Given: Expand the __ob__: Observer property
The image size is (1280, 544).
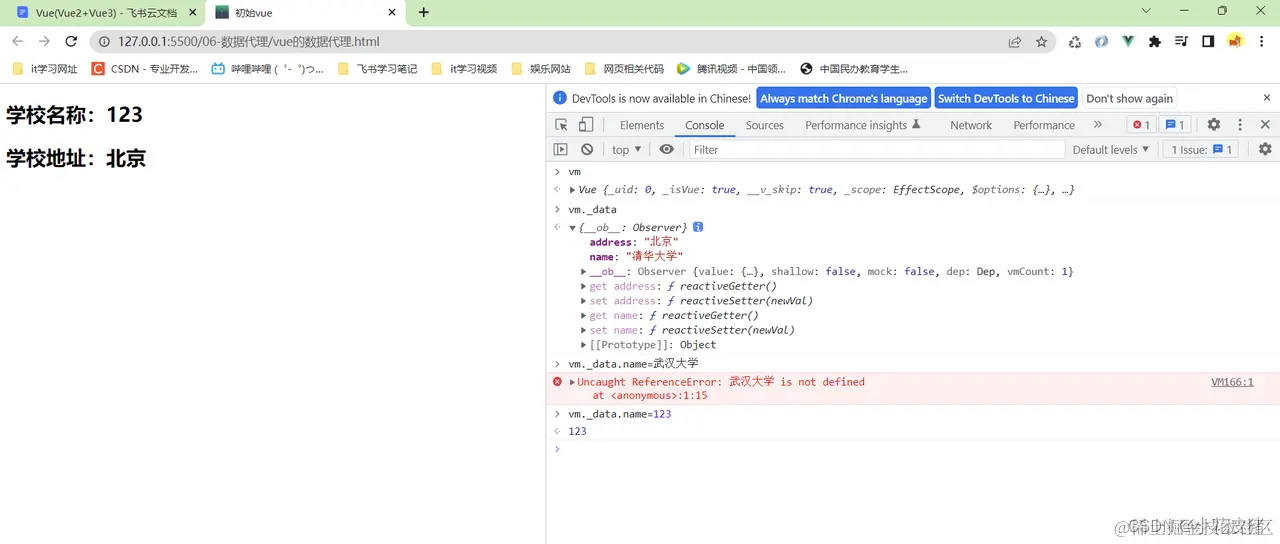Looking at the screenshot, I should point(584,272).
